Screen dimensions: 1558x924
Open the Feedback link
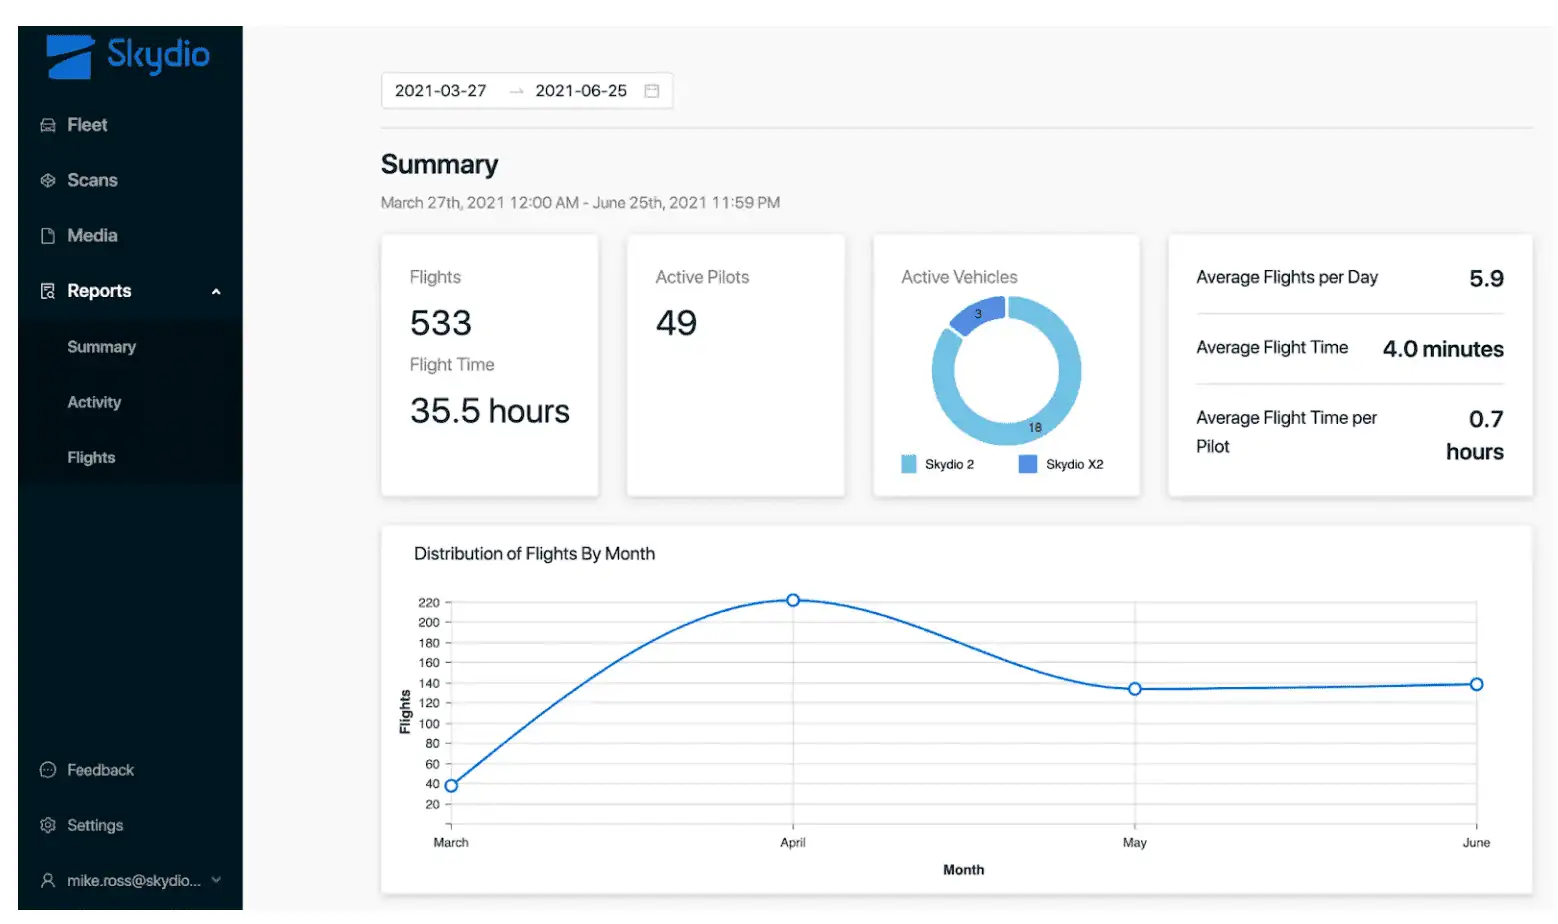[x=100, y=770]
